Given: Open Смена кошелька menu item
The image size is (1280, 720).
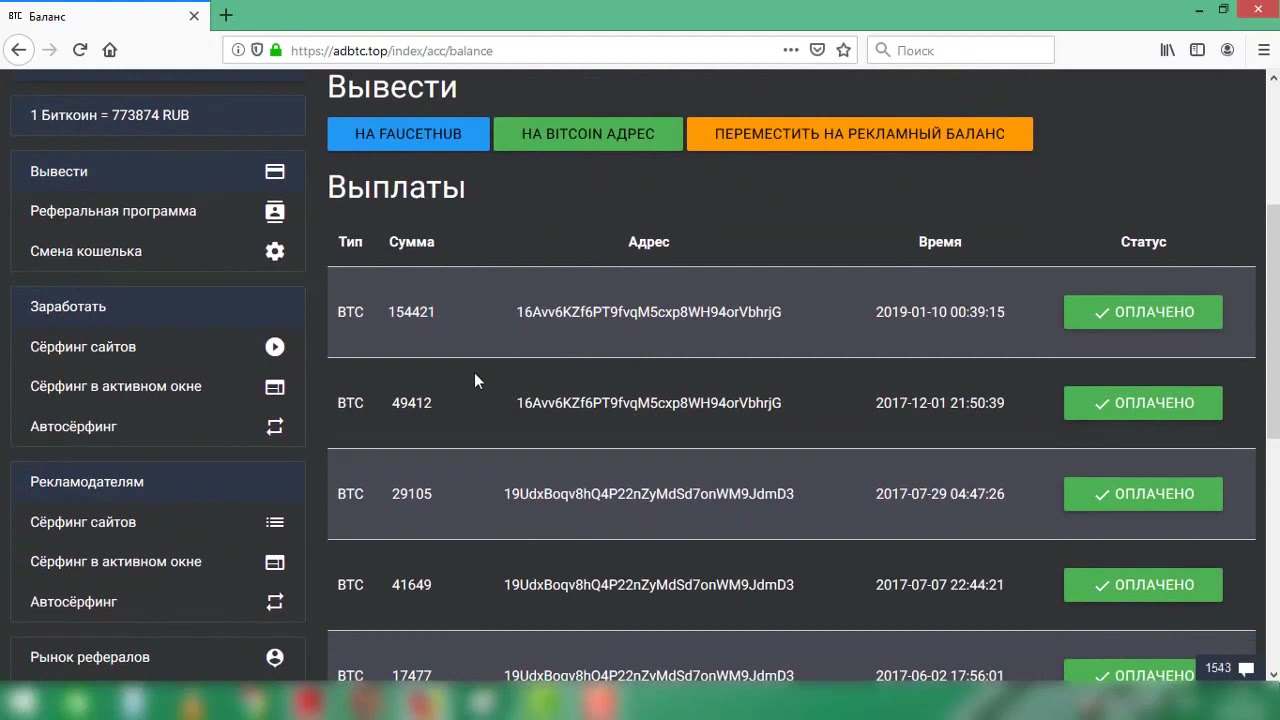Looking at the screenshot, I should point(157,251).
